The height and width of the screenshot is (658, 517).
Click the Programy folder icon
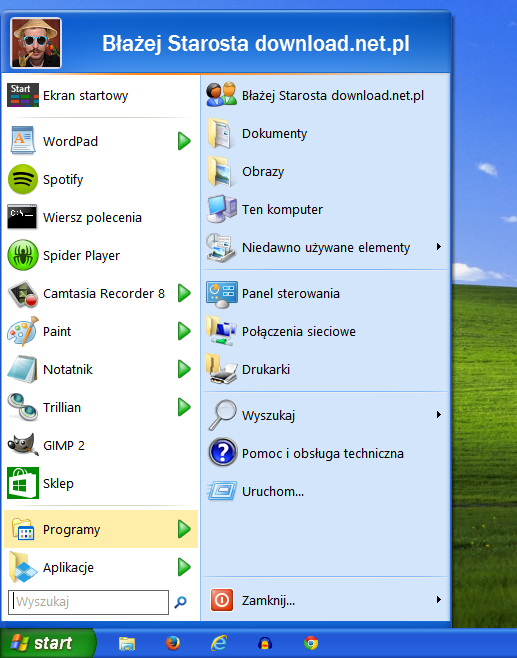[x=23, y=529]
